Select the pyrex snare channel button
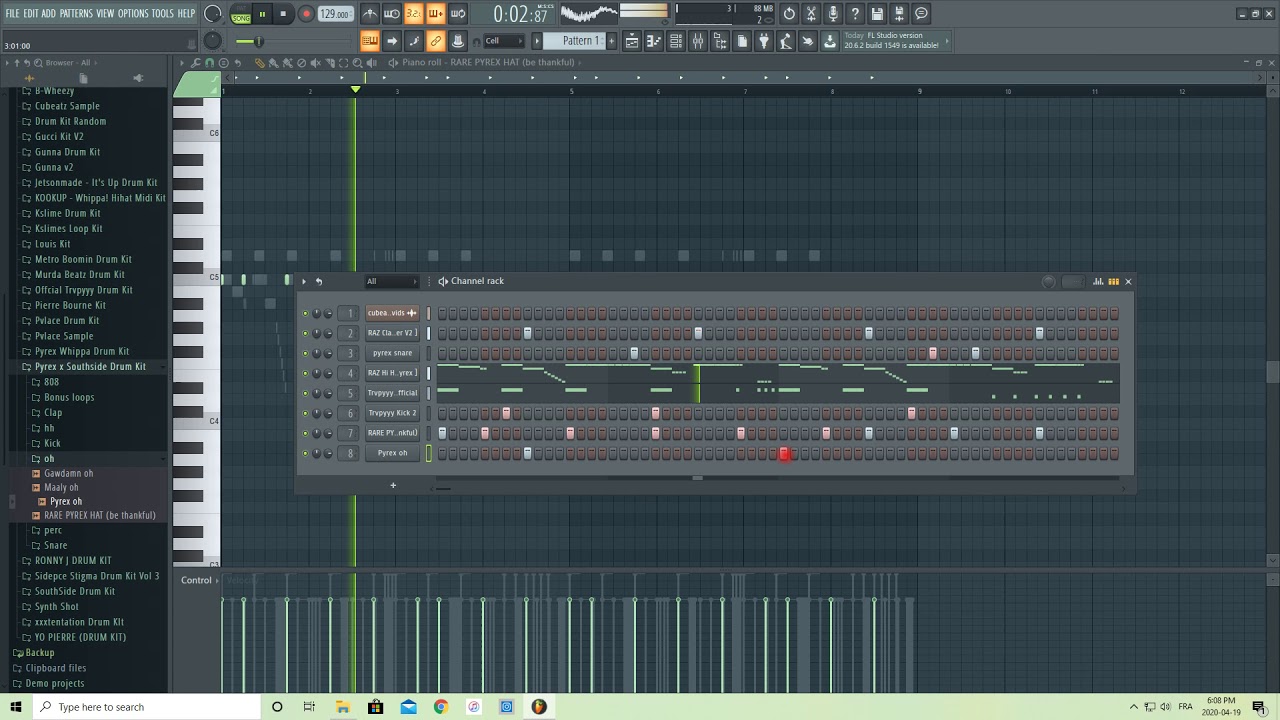This screenshot has width=1280, height=720. [392, 353]
